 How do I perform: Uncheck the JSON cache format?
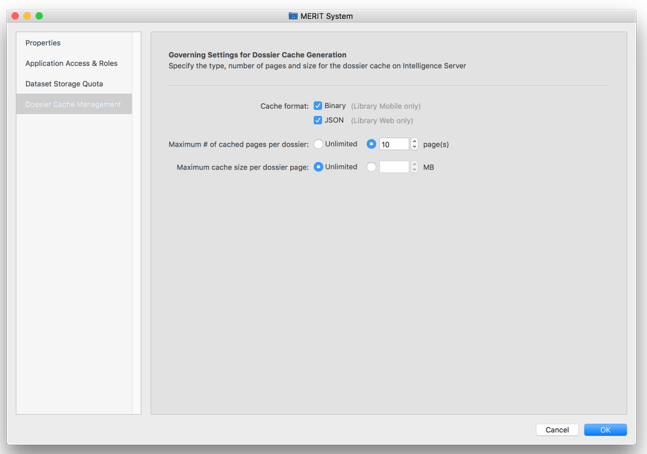click(318, 120)
